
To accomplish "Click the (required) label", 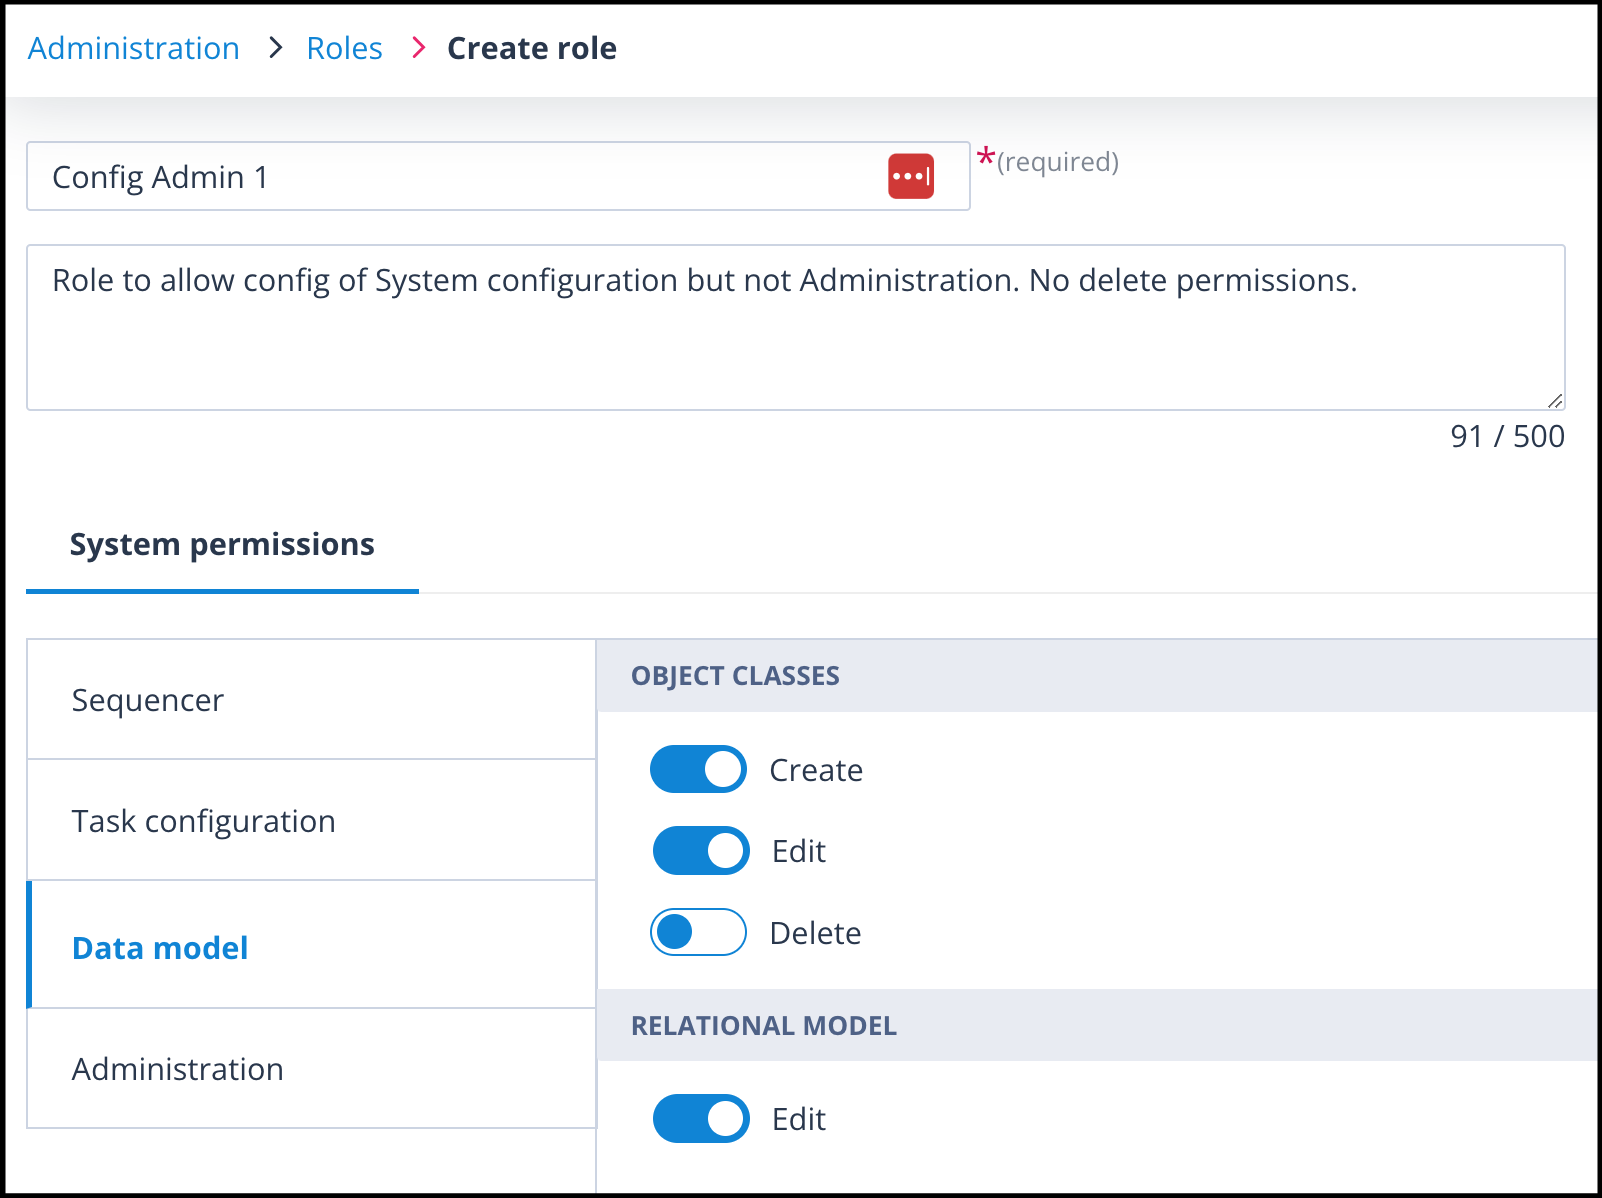I will tap(1057, 162).
